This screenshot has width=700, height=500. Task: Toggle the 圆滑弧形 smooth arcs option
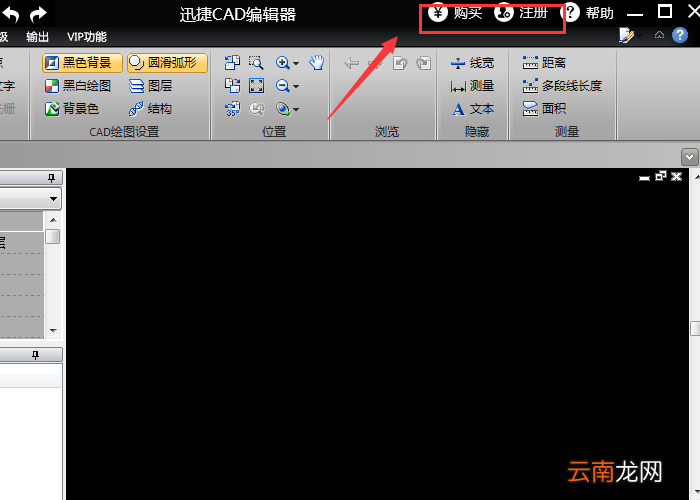coord(167,62)
